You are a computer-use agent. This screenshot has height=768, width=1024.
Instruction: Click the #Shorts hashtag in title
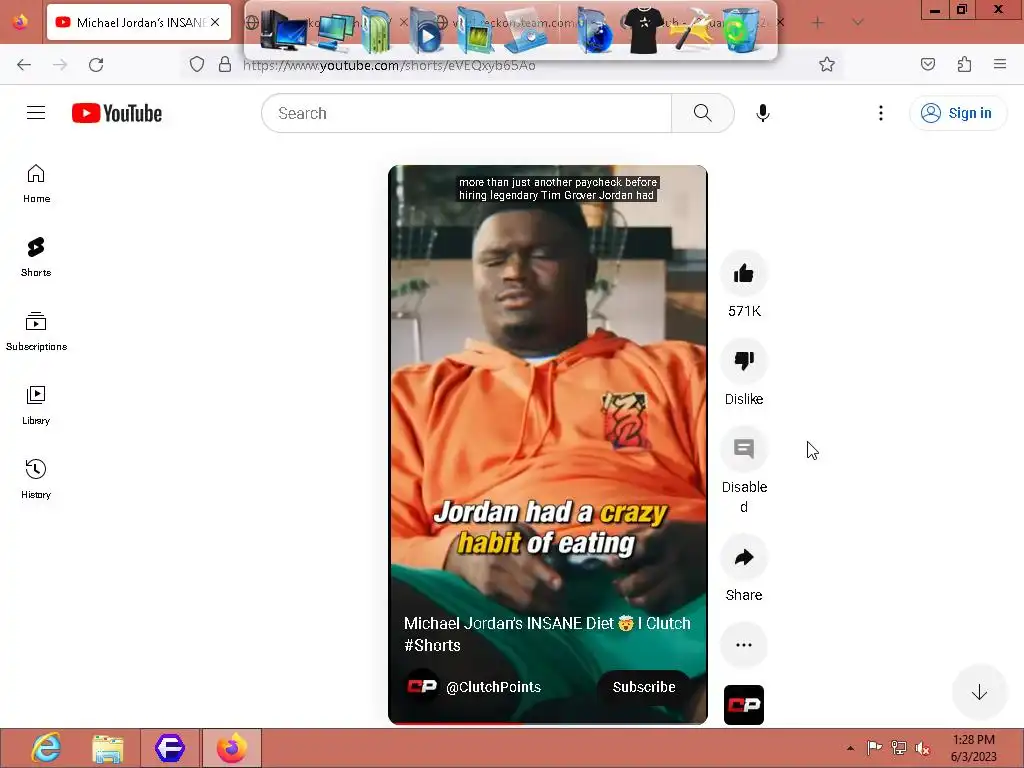click(432, 645)
